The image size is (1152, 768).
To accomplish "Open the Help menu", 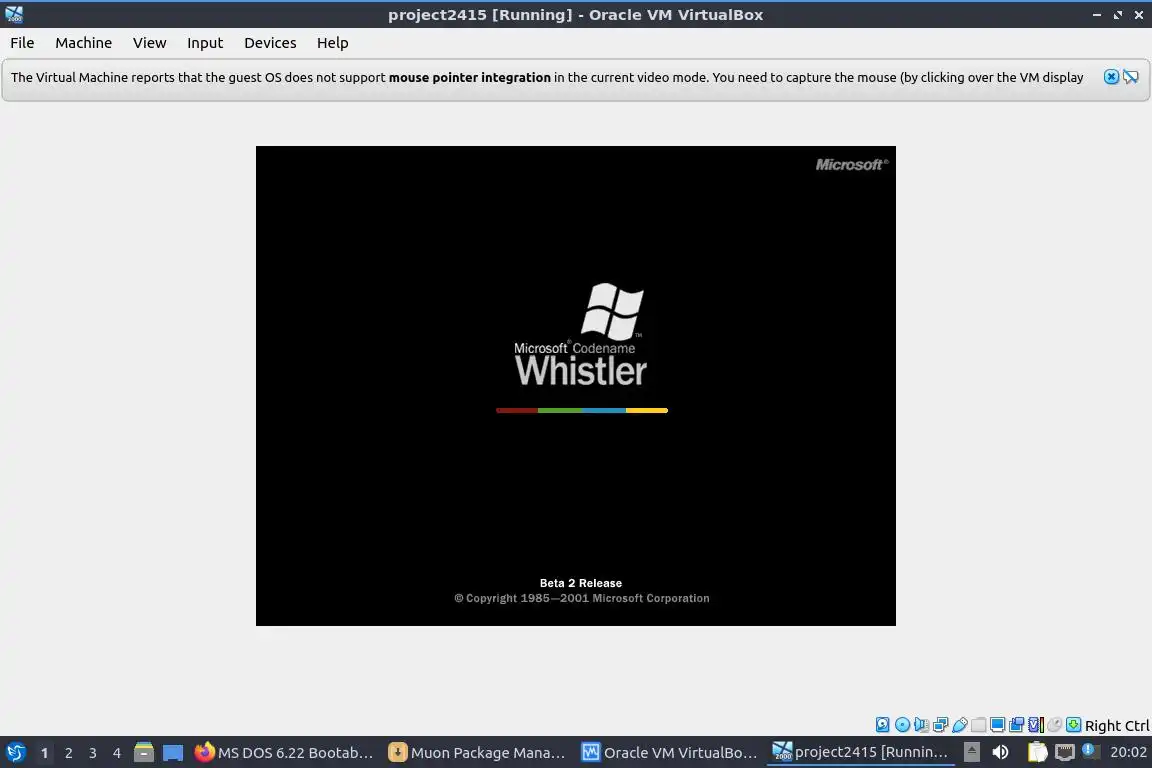I will (x=332, y=43).
